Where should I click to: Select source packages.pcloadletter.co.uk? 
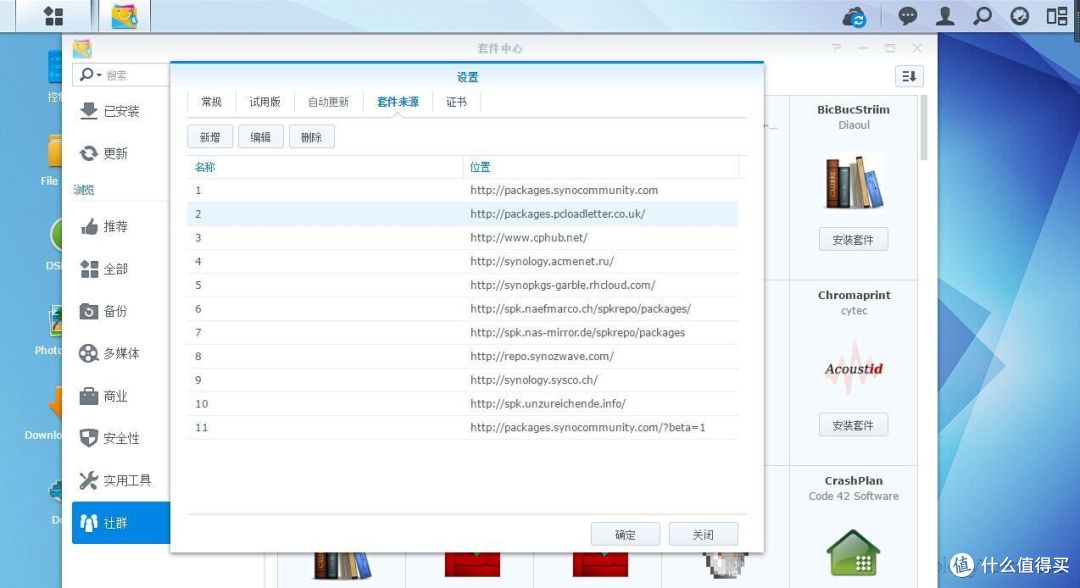[463, 213]
